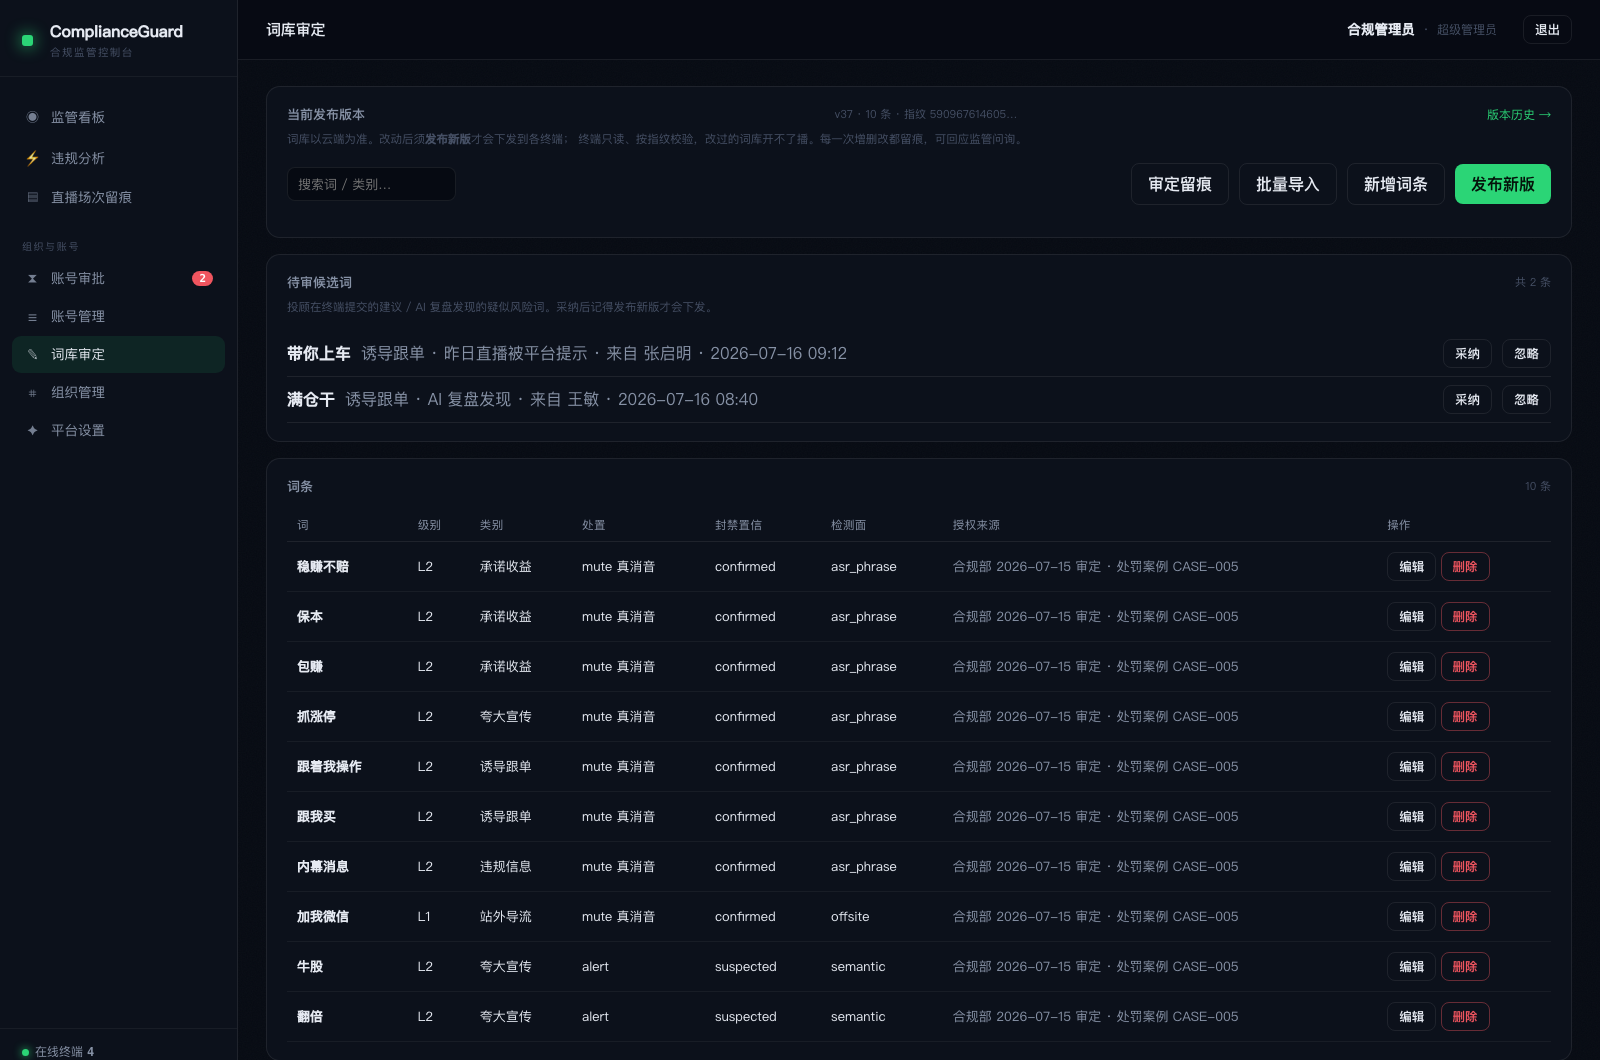The height and width of the screenshot is (1060, 1600).
Task: Click the 审定留痕 button
Action: (1180, 184)
